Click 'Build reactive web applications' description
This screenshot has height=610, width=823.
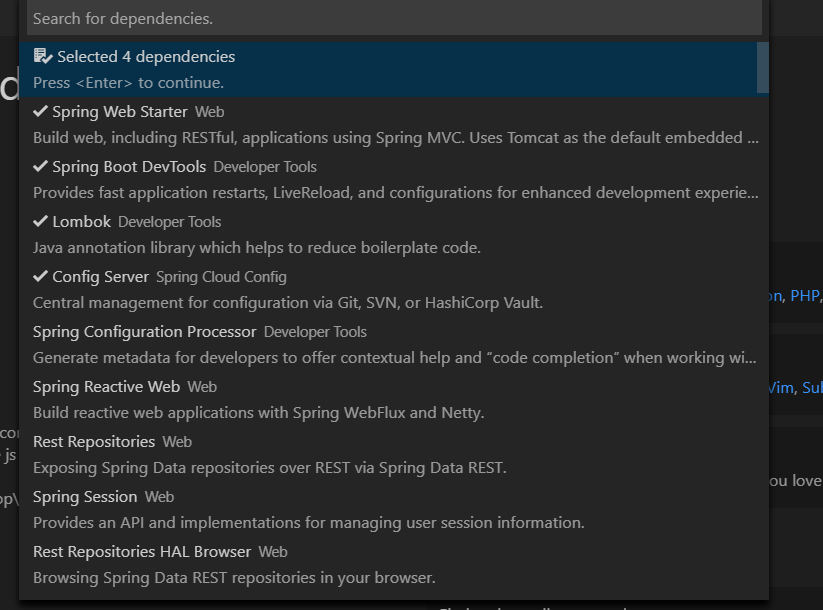(258, 413)
